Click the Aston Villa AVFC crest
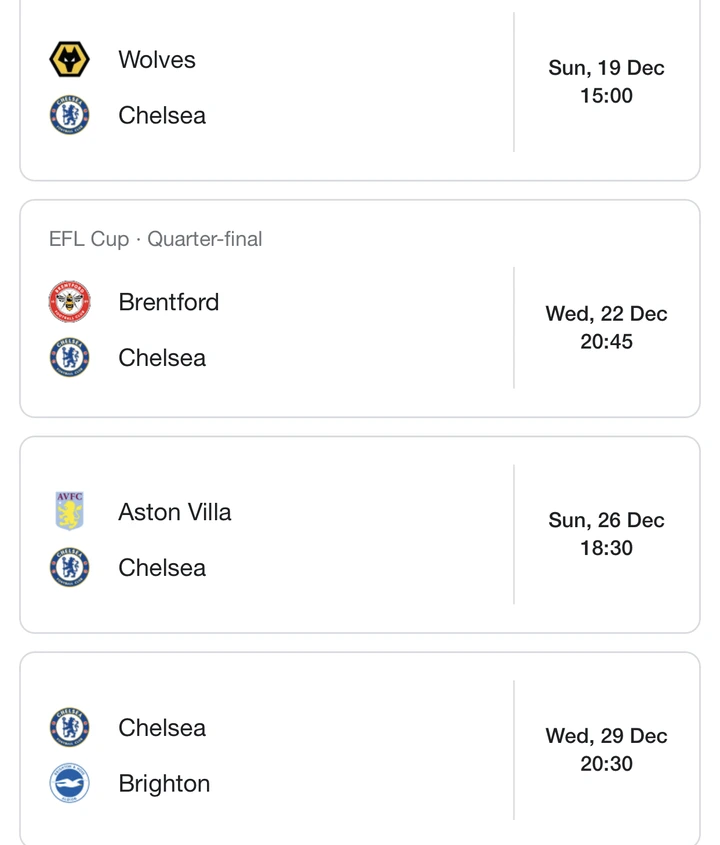Viewport: 720px width, 845px height. [70, 511]
